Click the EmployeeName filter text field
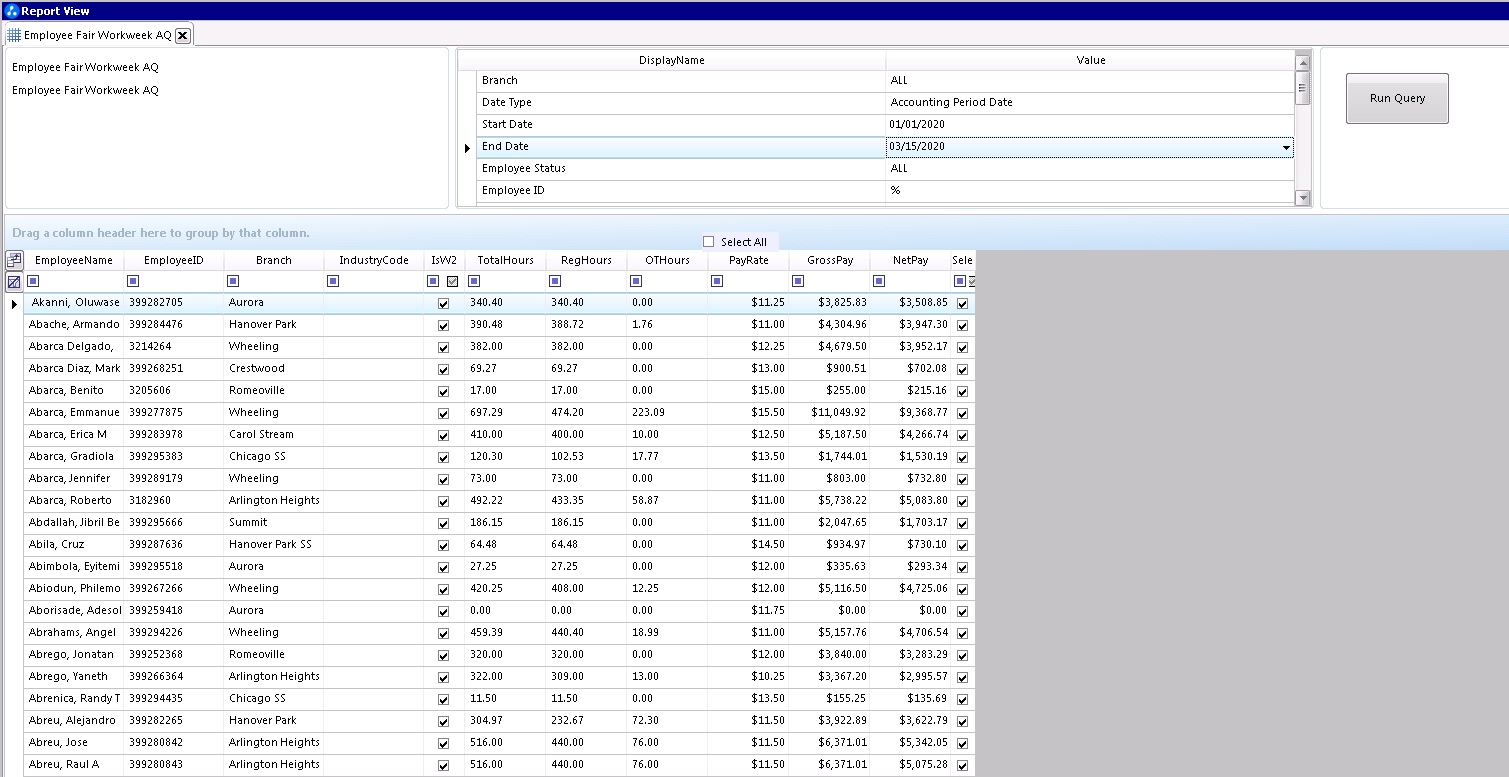This screenshot has height=777, width=1509. 82,282
